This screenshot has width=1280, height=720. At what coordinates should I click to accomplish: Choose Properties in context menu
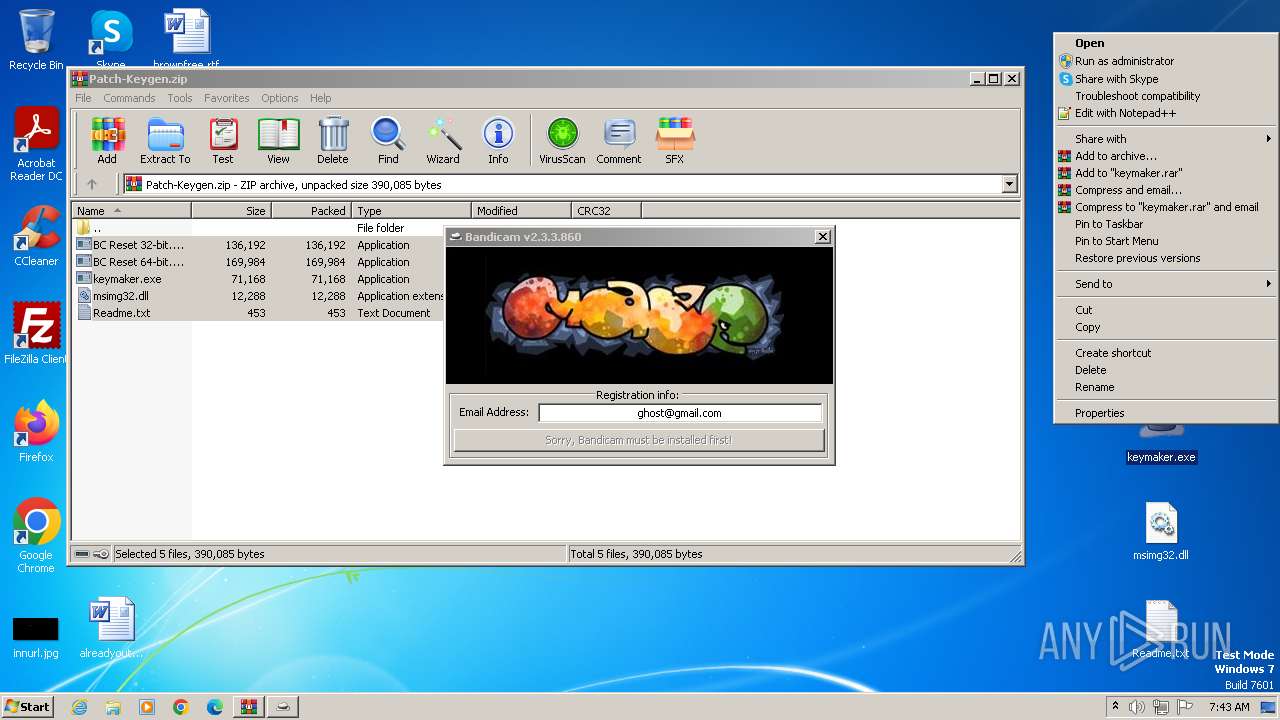[x=1166, y=413]
